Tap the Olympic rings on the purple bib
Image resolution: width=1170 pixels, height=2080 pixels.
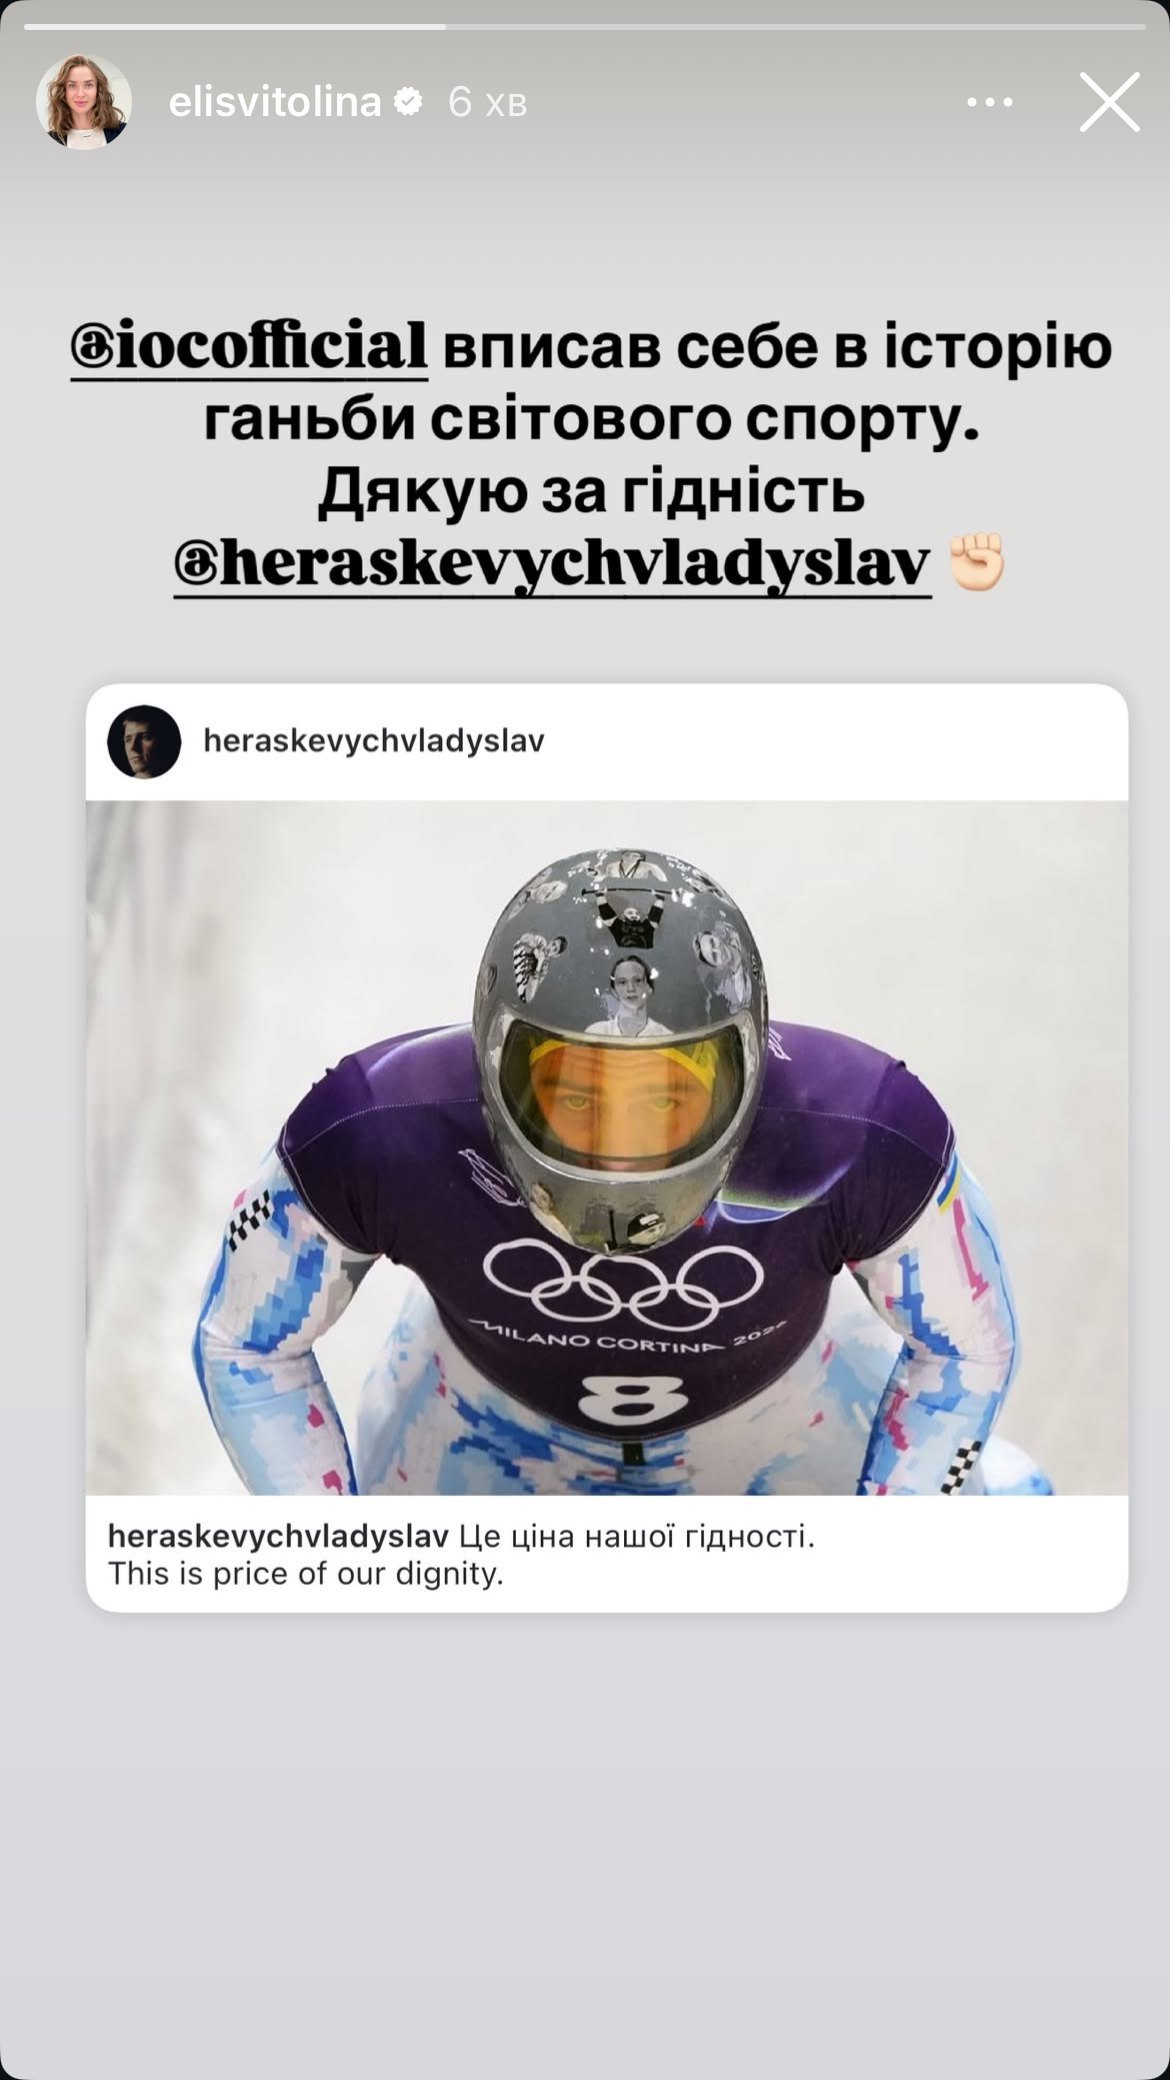[622, 1283]
